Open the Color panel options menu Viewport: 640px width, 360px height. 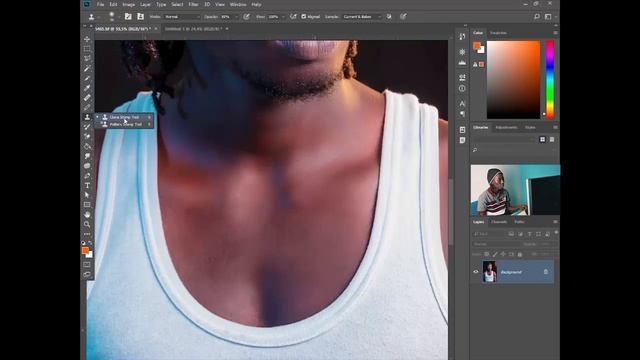[555, 33]
